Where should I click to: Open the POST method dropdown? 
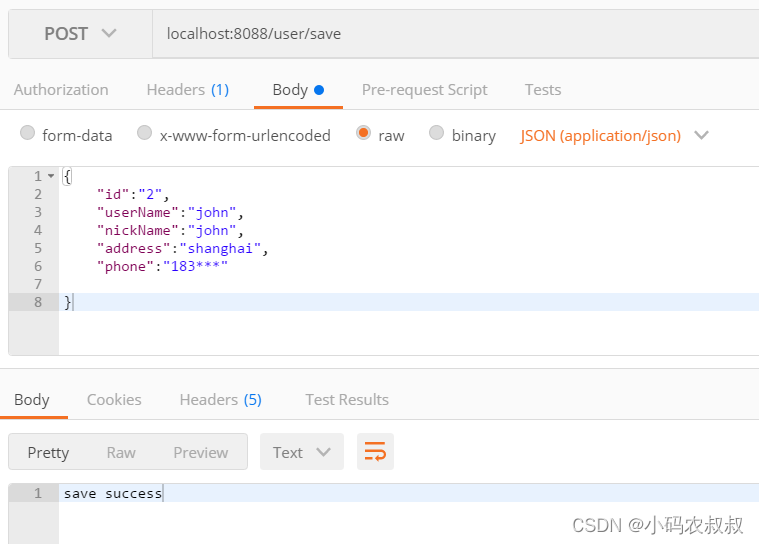click(80, 34)
